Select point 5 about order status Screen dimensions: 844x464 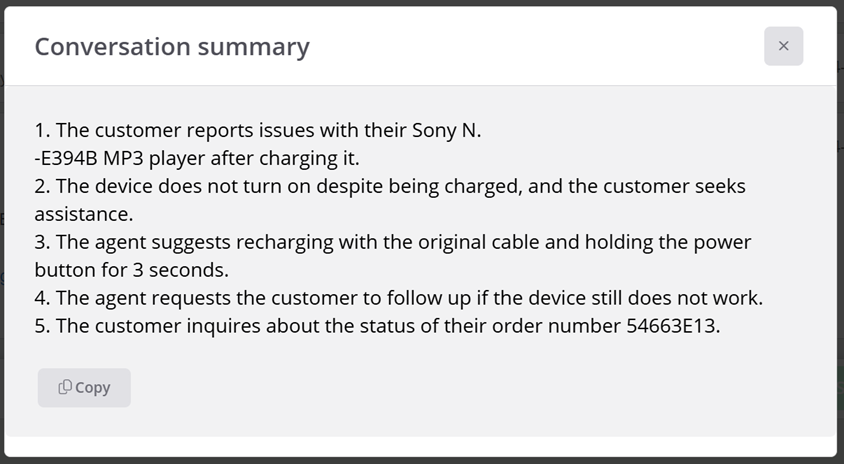(x=377, y=326)
